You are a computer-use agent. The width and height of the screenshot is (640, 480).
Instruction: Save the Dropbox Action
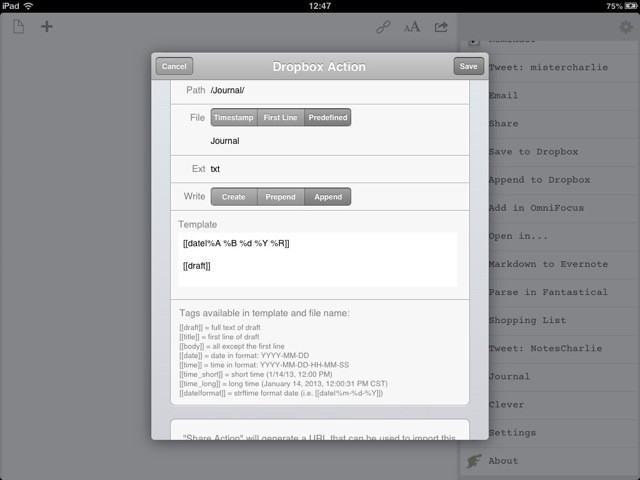pyautogui.click(x=467, y=67)
